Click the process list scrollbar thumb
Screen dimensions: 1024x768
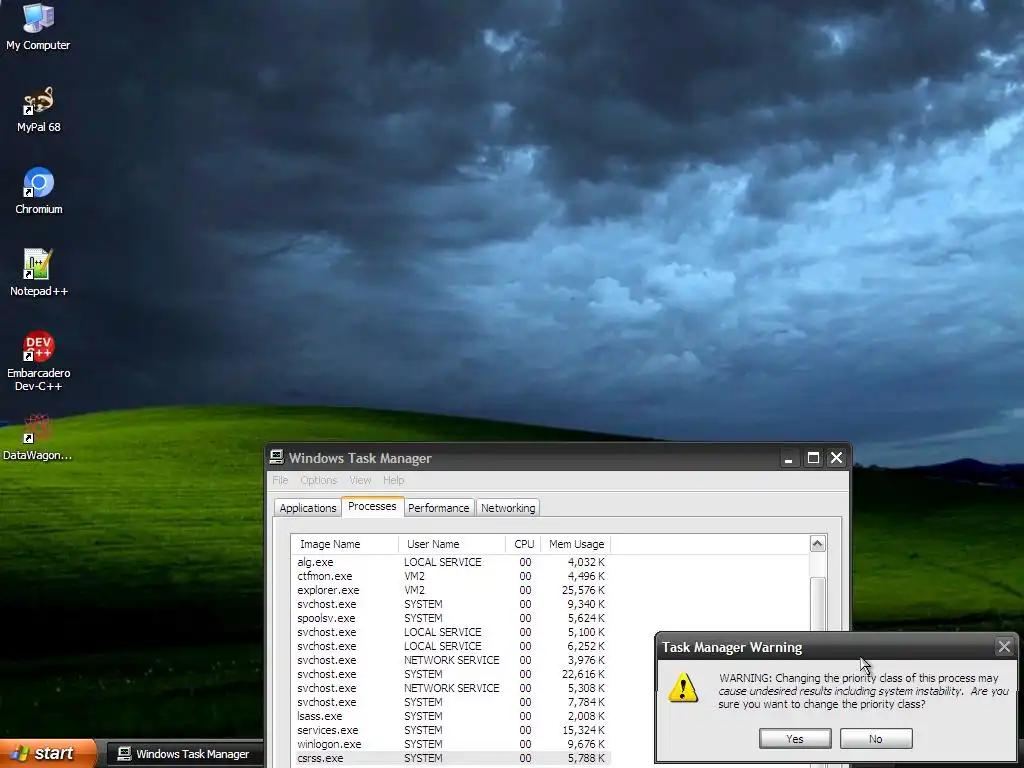point(818,604)
